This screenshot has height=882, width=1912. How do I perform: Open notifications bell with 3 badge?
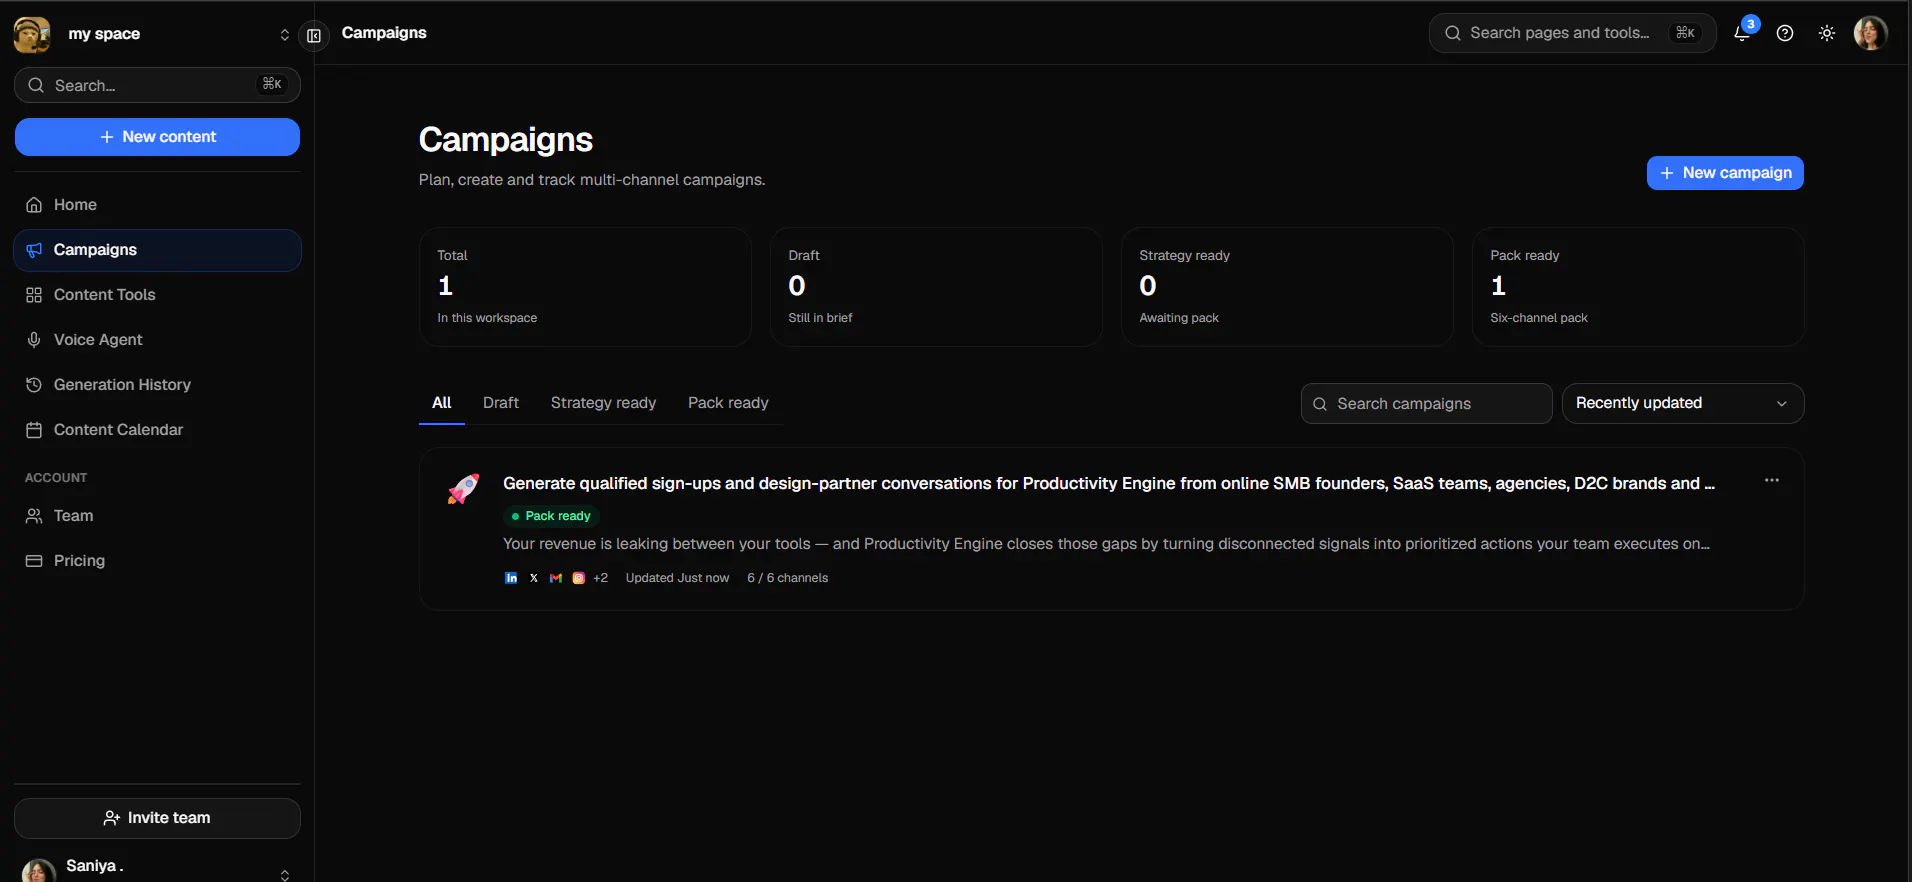point(1742,32)
